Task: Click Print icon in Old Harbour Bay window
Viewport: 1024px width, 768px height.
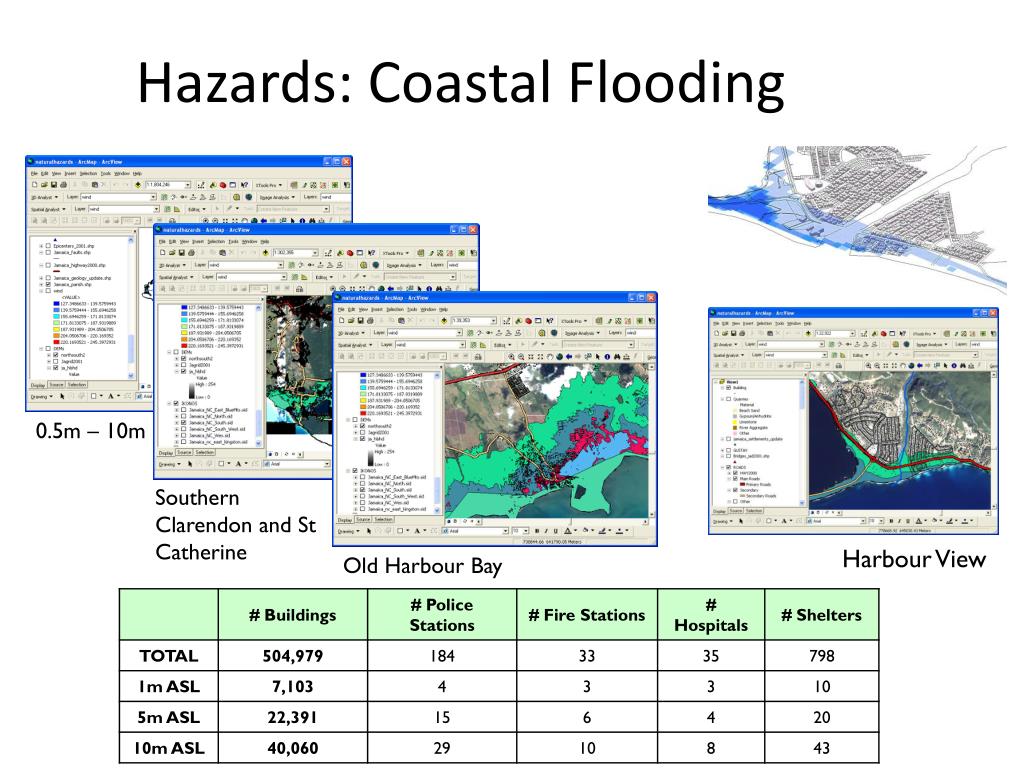Action: [x=370, y=321]
